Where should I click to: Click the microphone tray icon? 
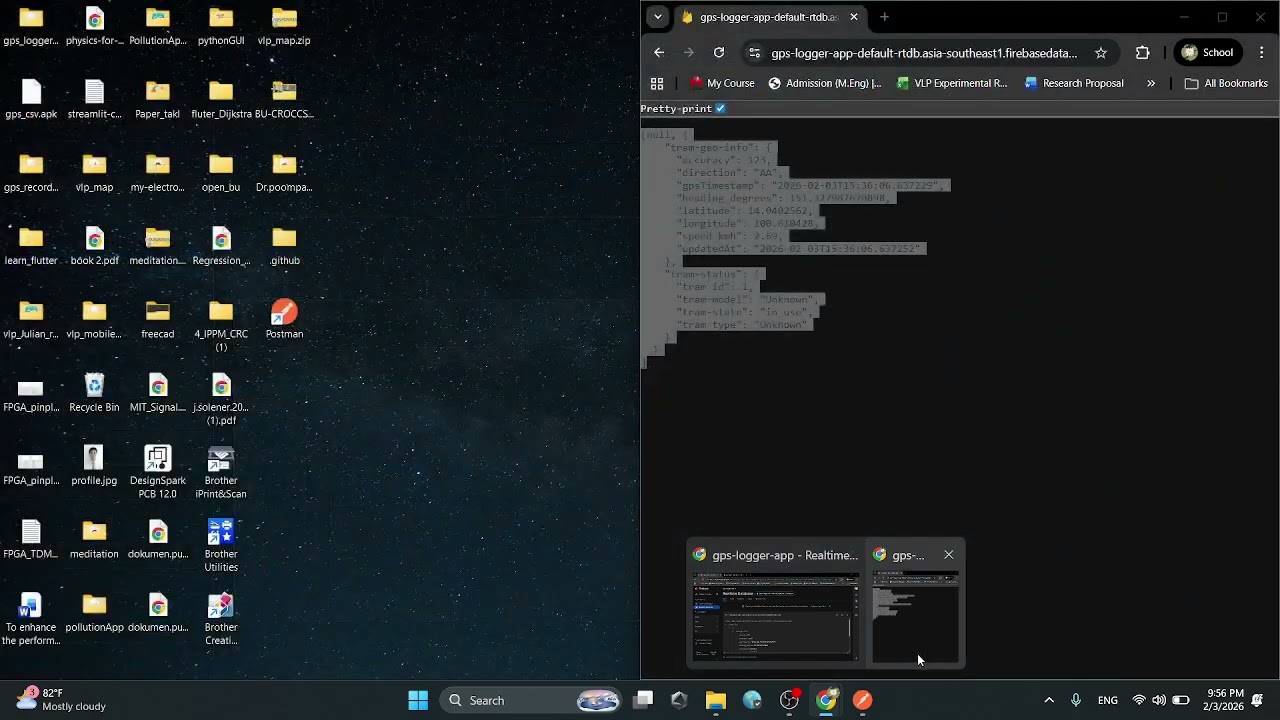[1076, 700]
